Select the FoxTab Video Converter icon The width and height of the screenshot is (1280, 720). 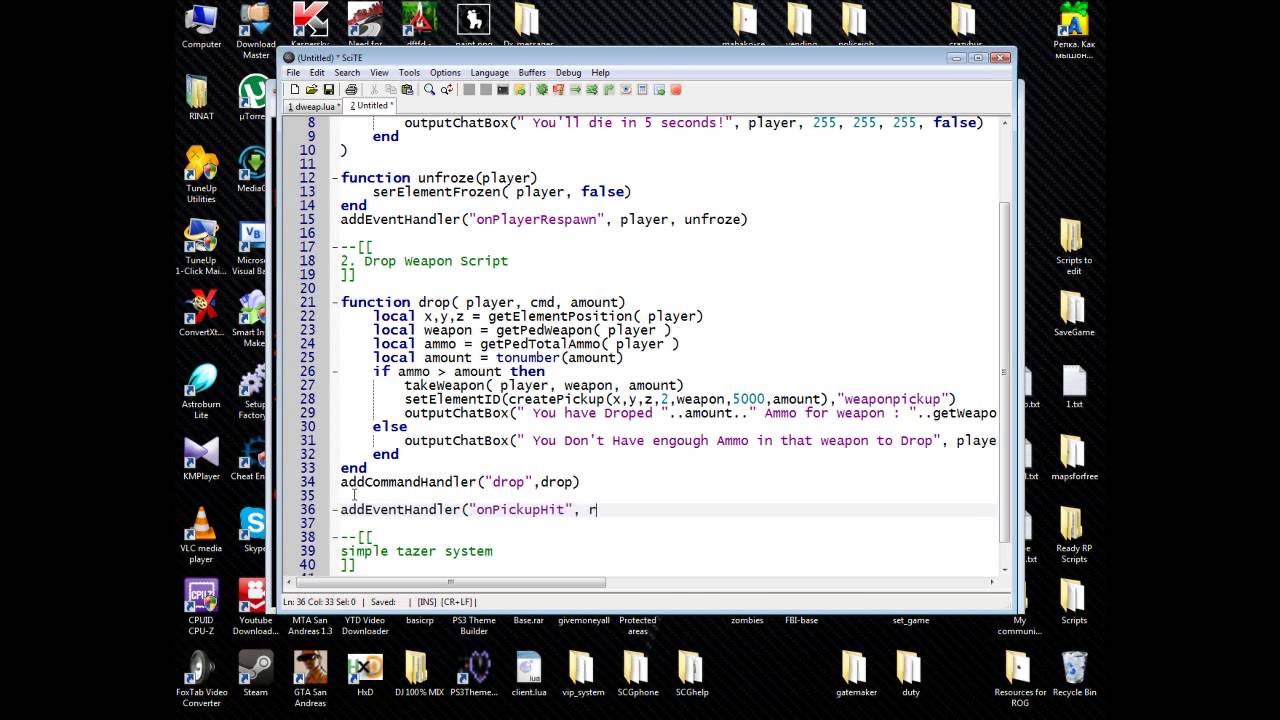click(x=201, y=678)
